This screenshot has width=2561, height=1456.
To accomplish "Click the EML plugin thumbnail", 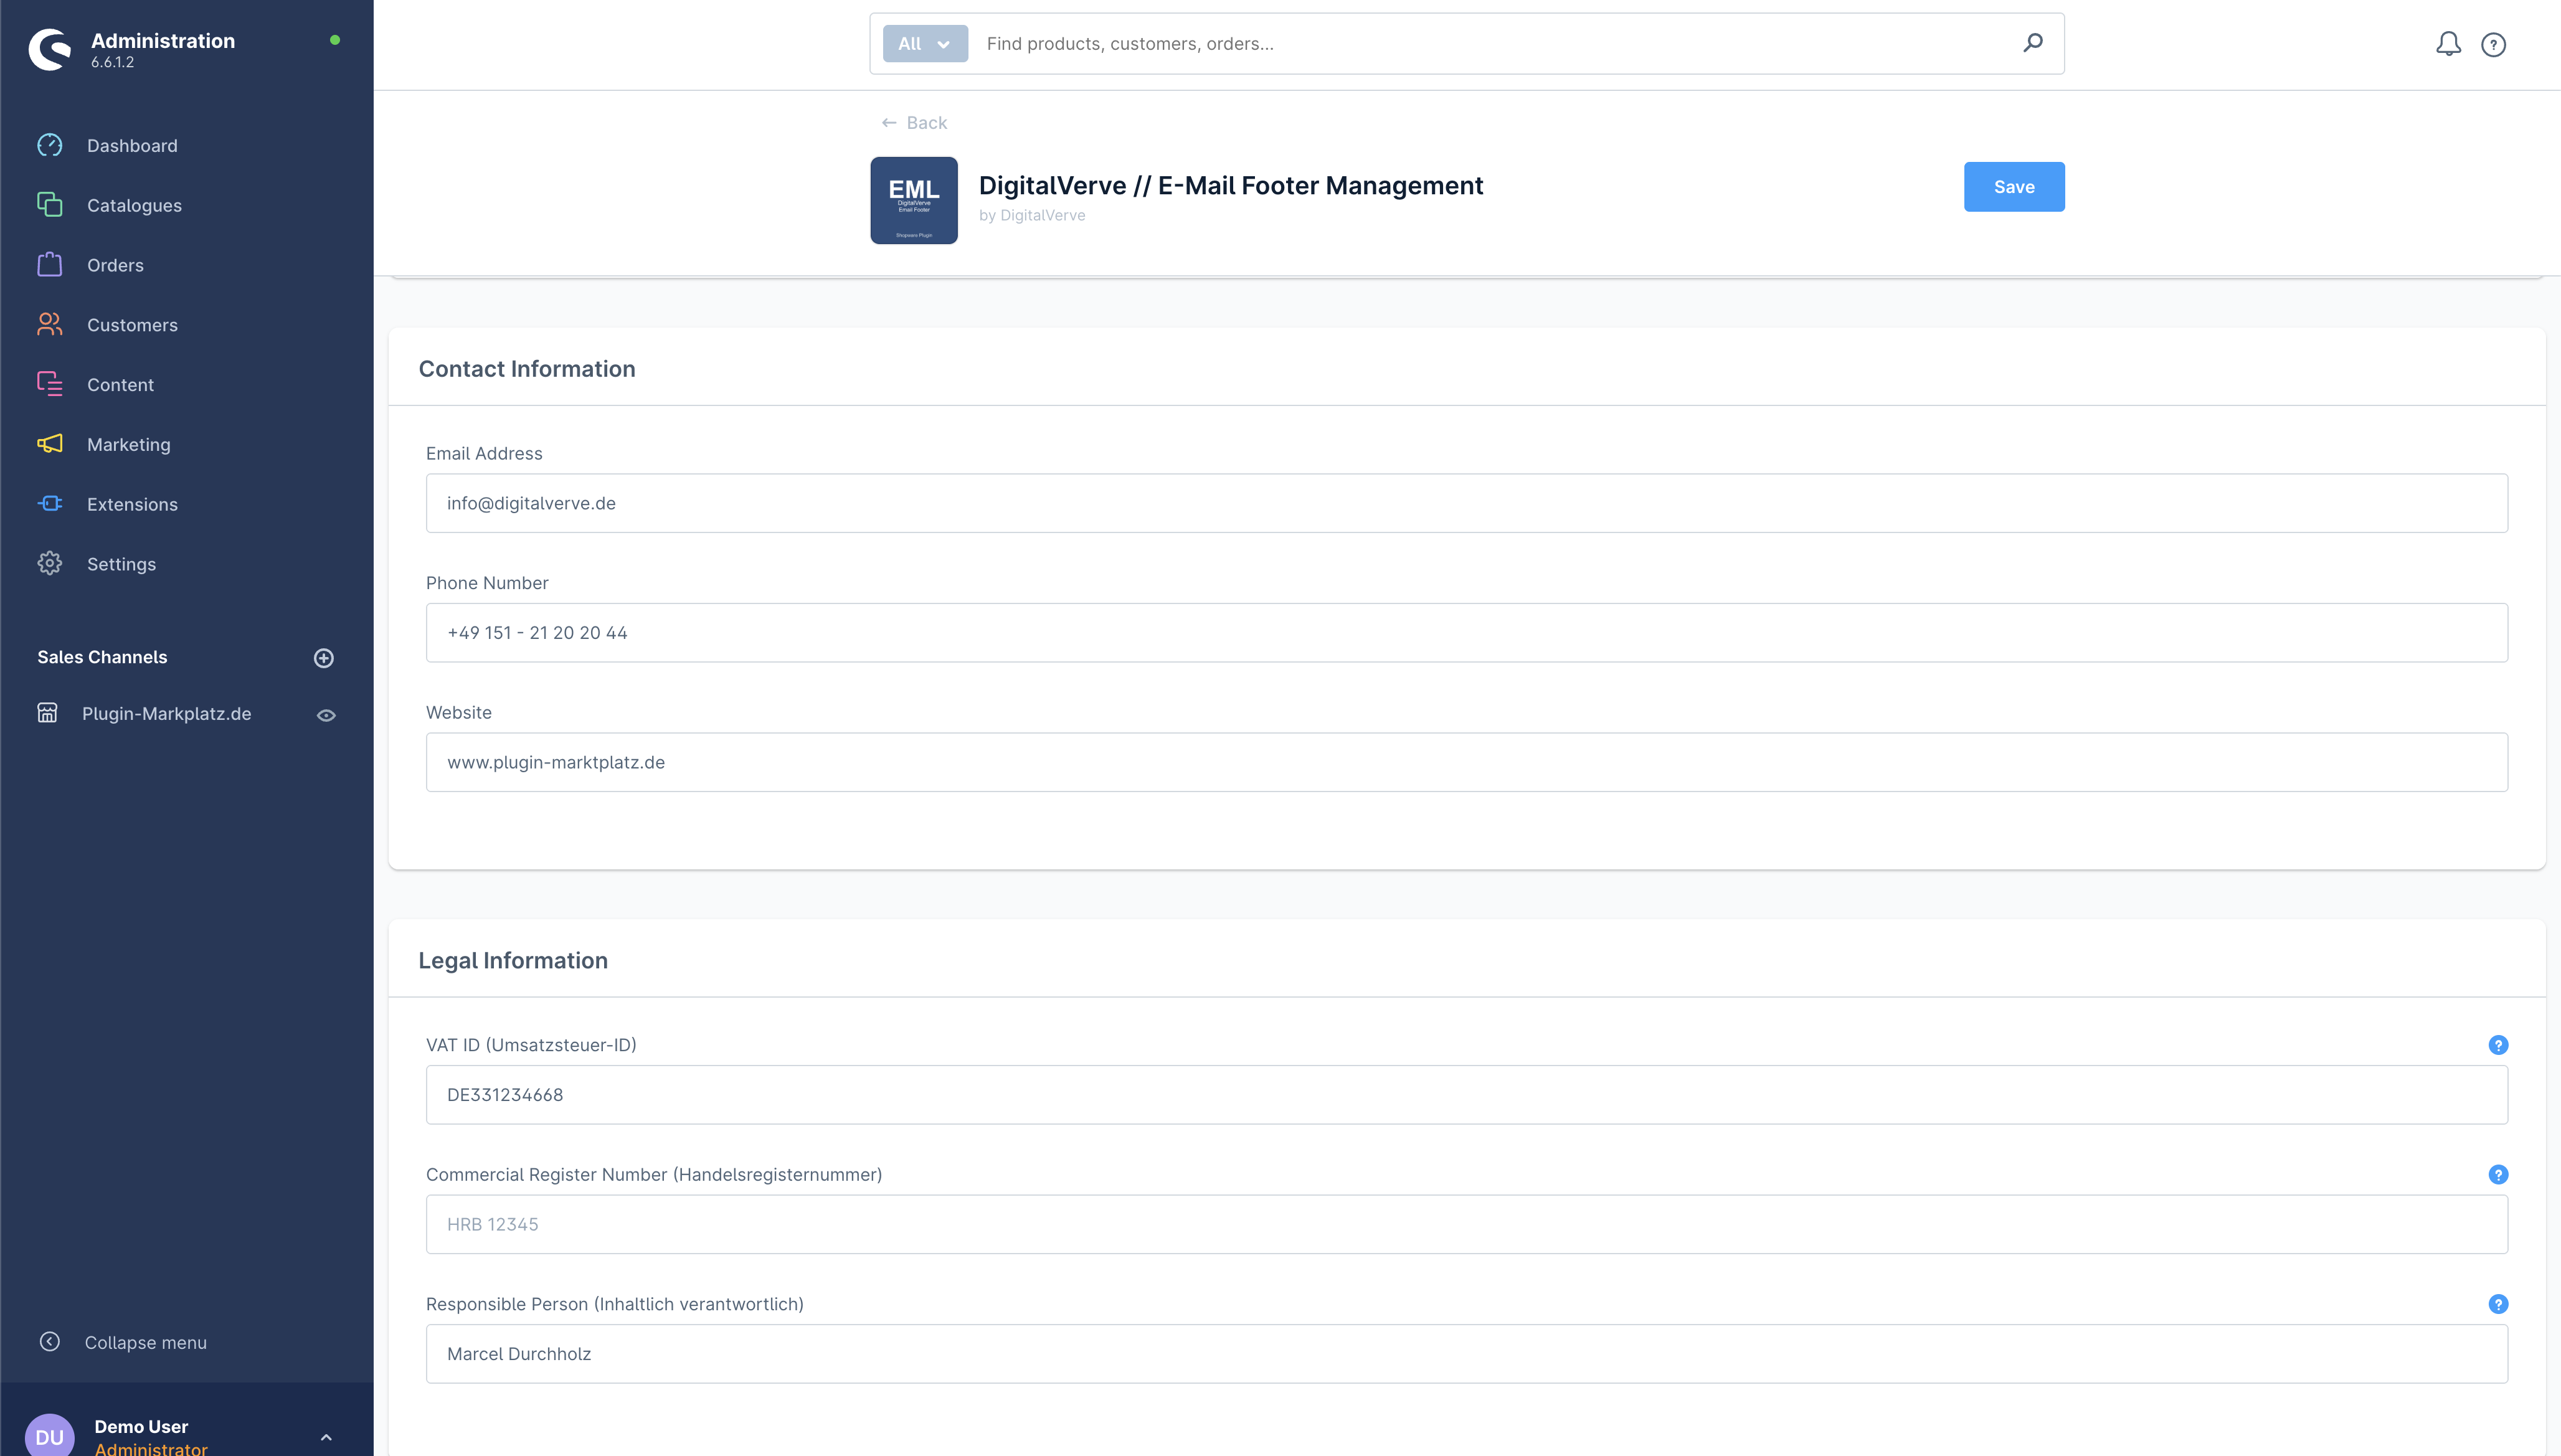I will [913, 200].
